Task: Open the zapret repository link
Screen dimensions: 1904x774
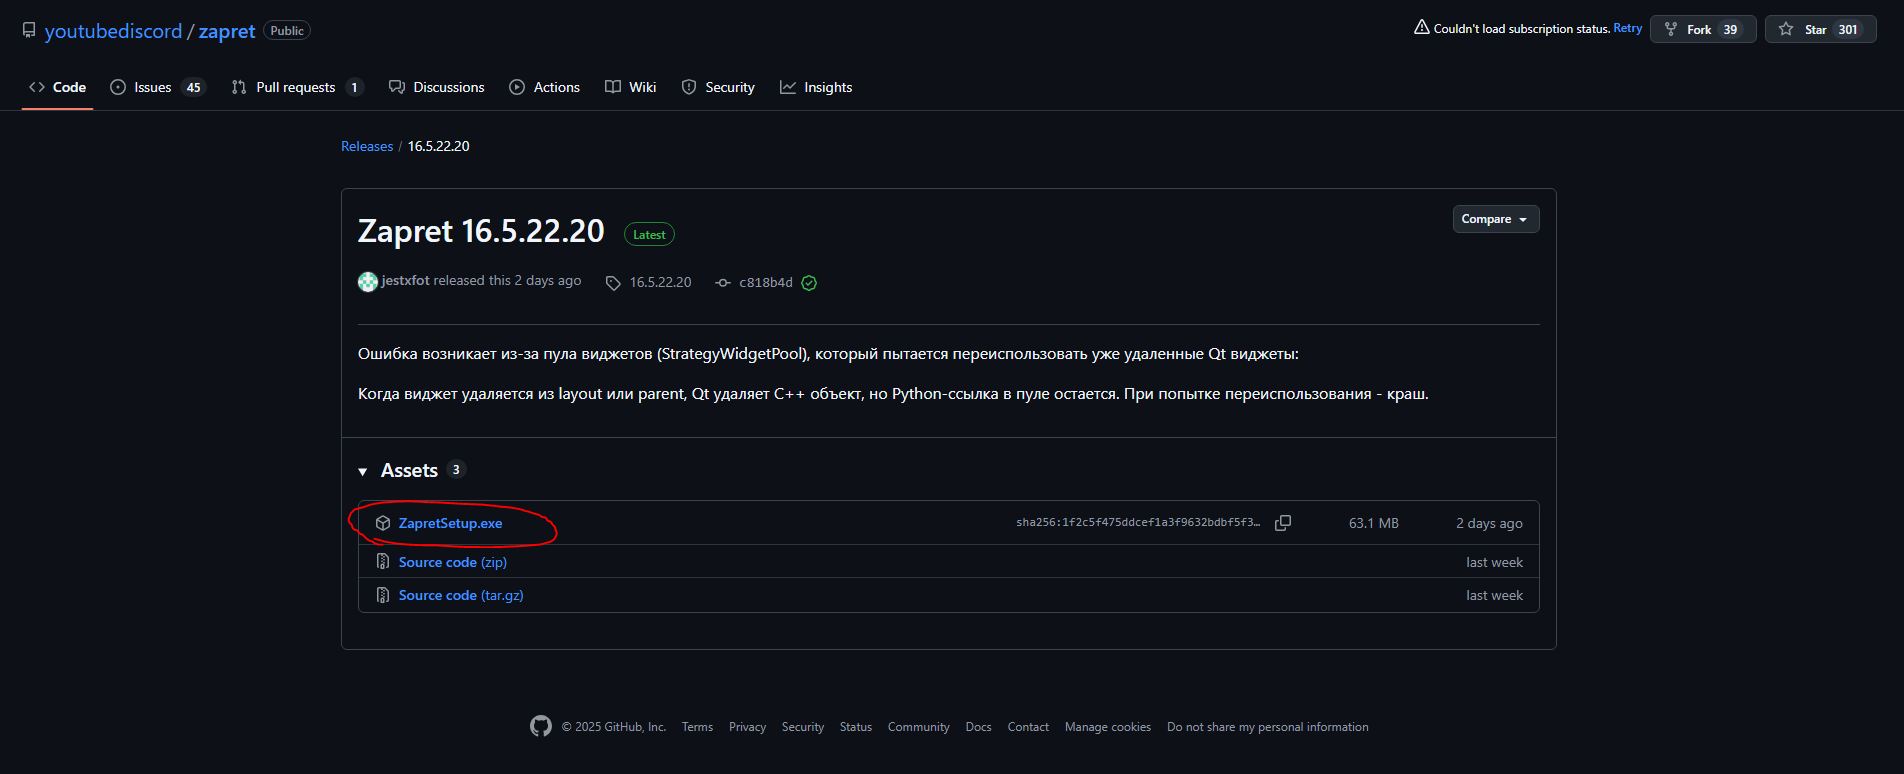Action: [x=227, y=31]
